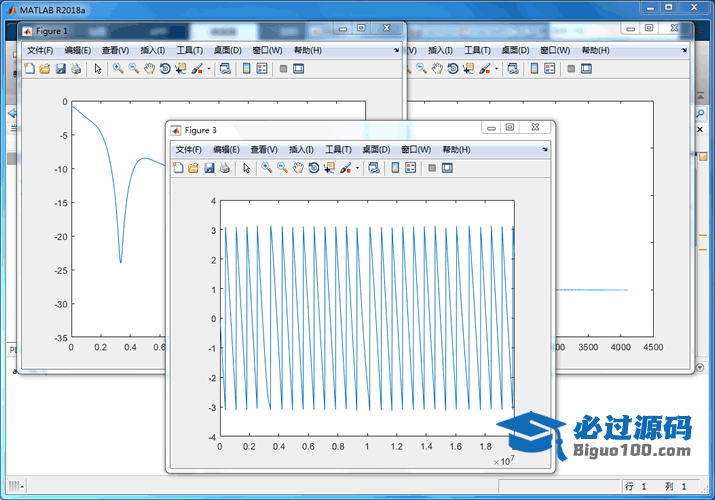Open 桌面(D) menu in the rear right figure
Viewport: 715px width, 500px height.
point(515,50)
